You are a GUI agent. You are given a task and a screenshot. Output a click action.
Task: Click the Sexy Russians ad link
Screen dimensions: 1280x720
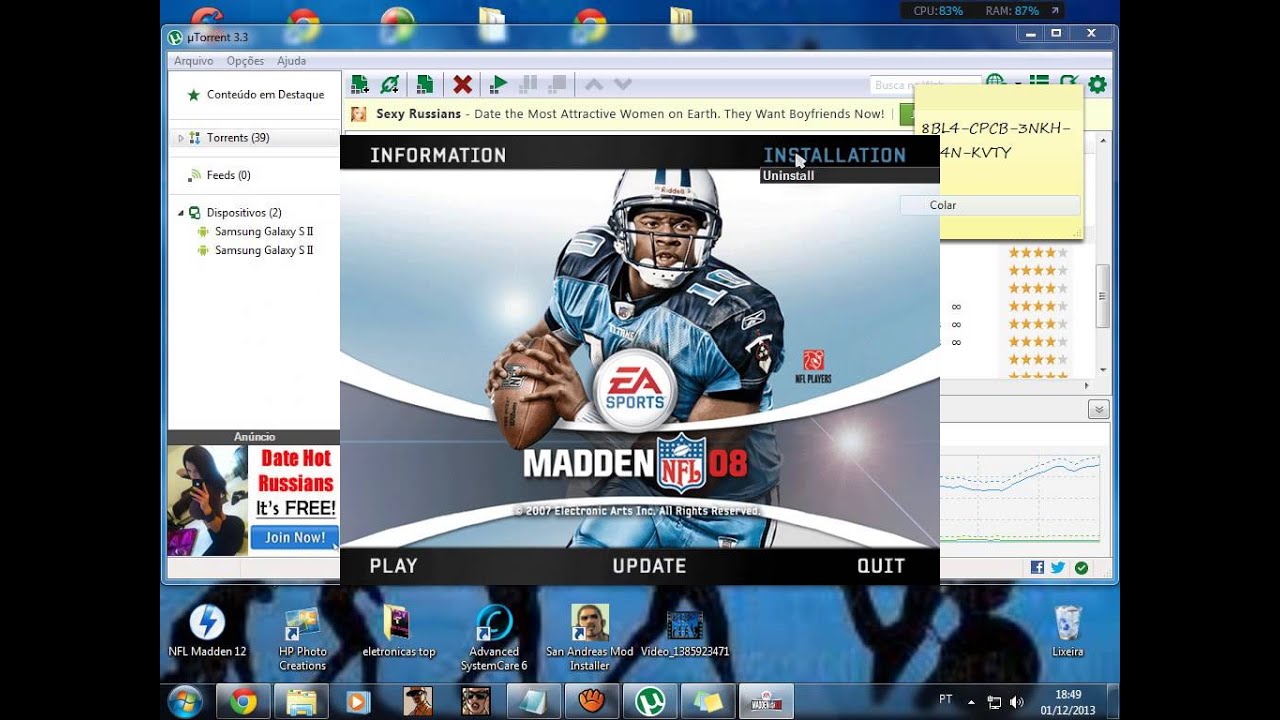click(418, 114)
